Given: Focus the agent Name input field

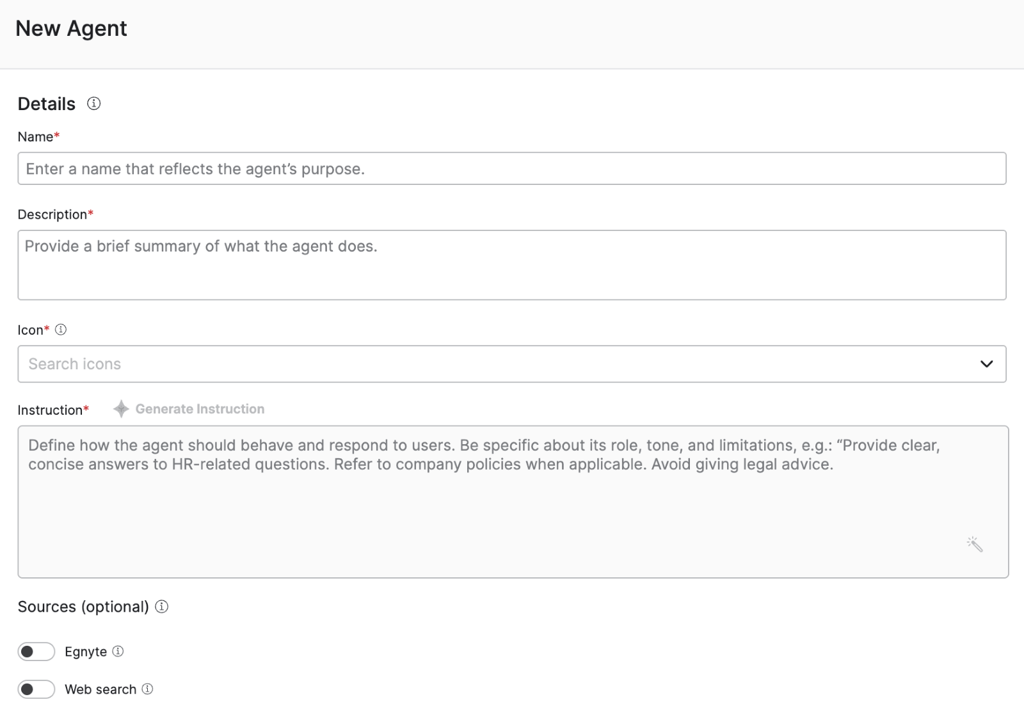Looking at the screenshot, I should [x=511, y=169].
